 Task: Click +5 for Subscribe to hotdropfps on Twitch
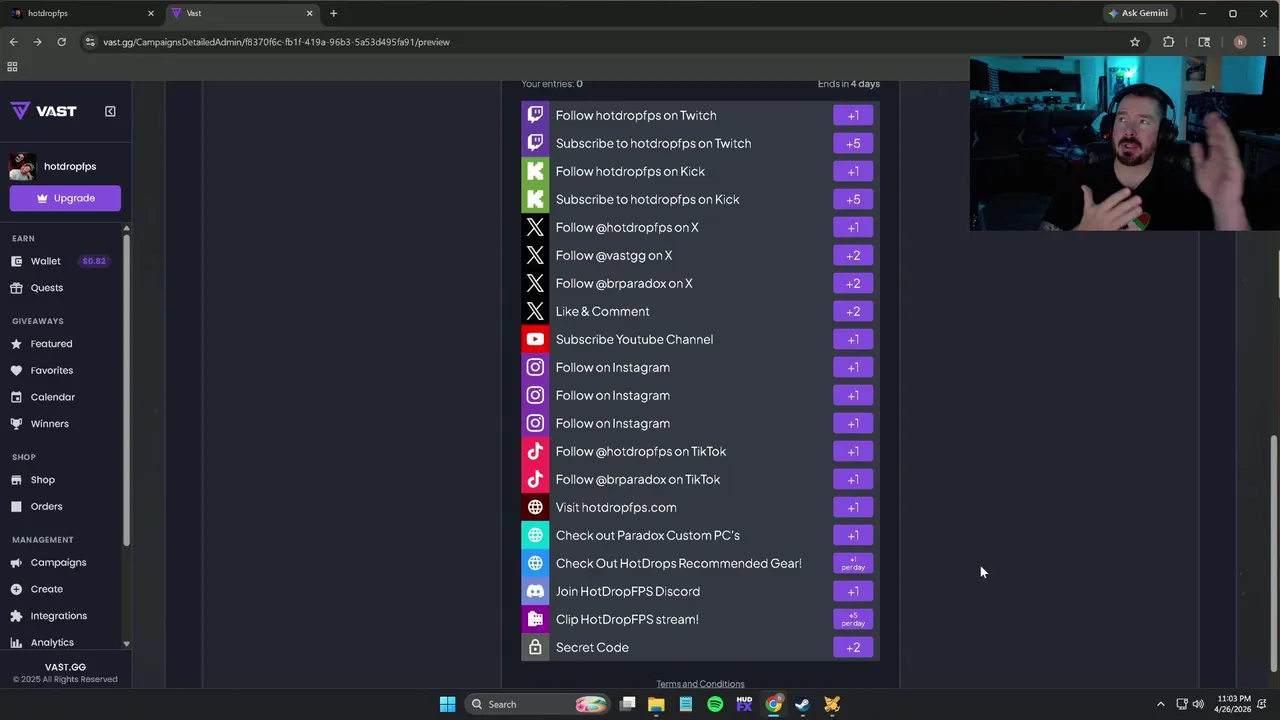[853, 143]
